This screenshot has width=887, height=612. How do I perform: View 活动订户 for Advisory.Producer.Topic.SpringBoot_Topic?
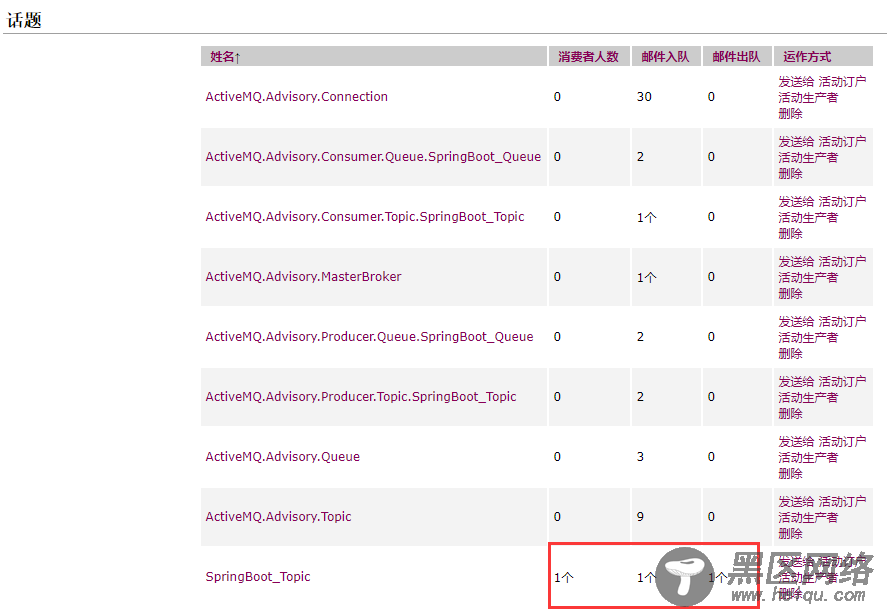(842, 381)
